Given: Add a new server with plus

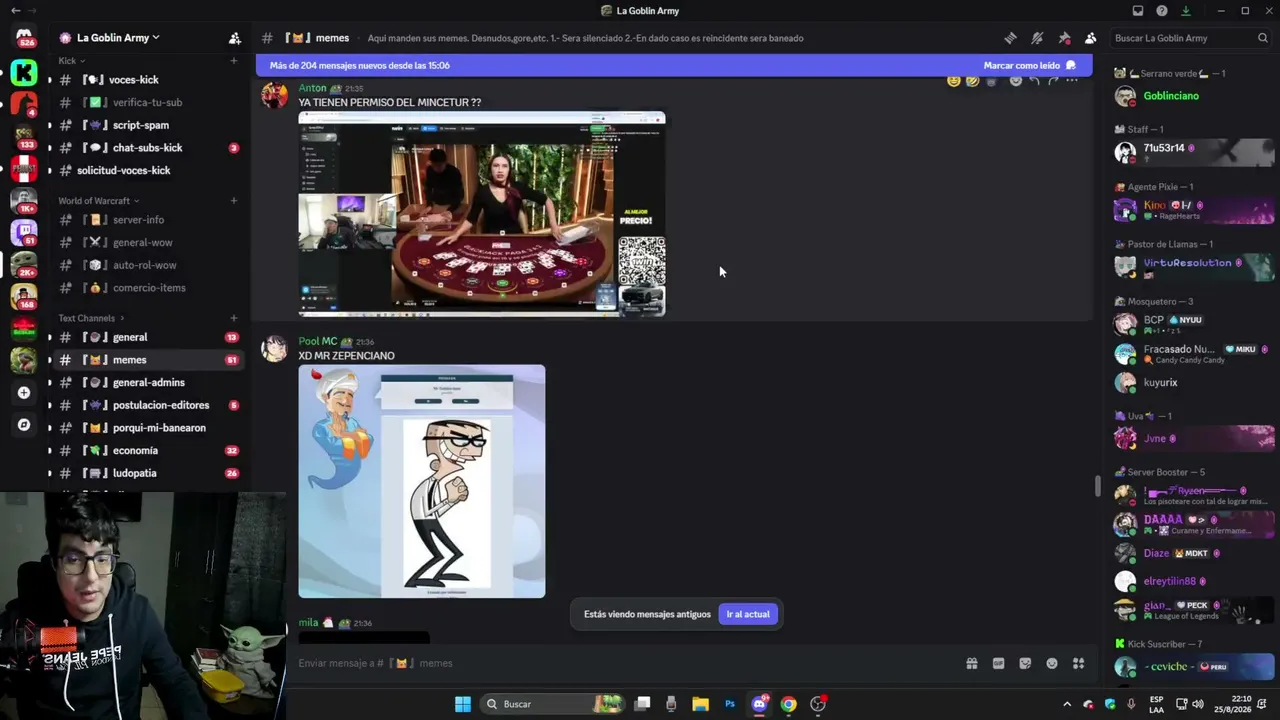Looking at the screenshot, I should (24, 393).
